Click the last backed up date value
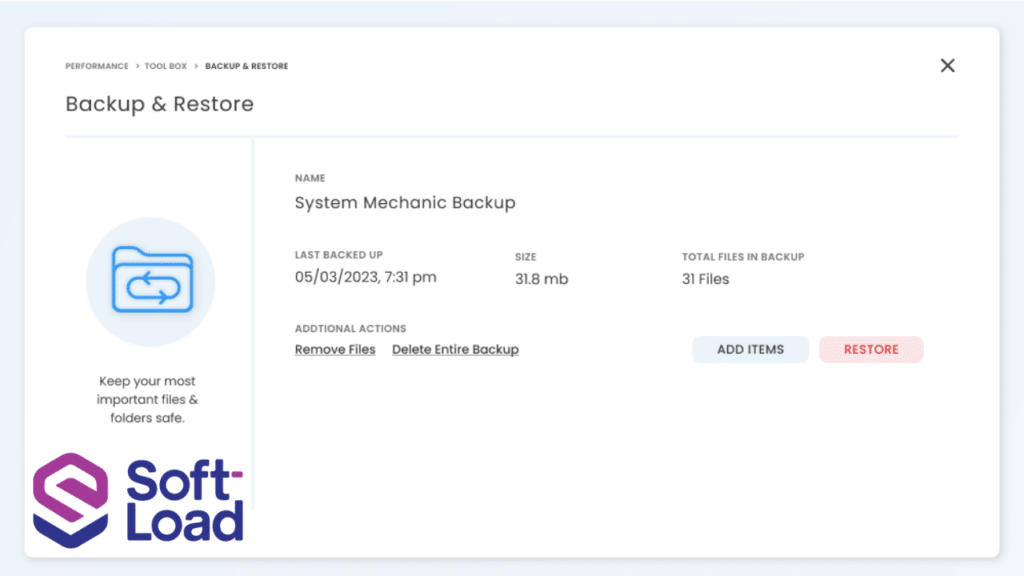 (365, 277)
